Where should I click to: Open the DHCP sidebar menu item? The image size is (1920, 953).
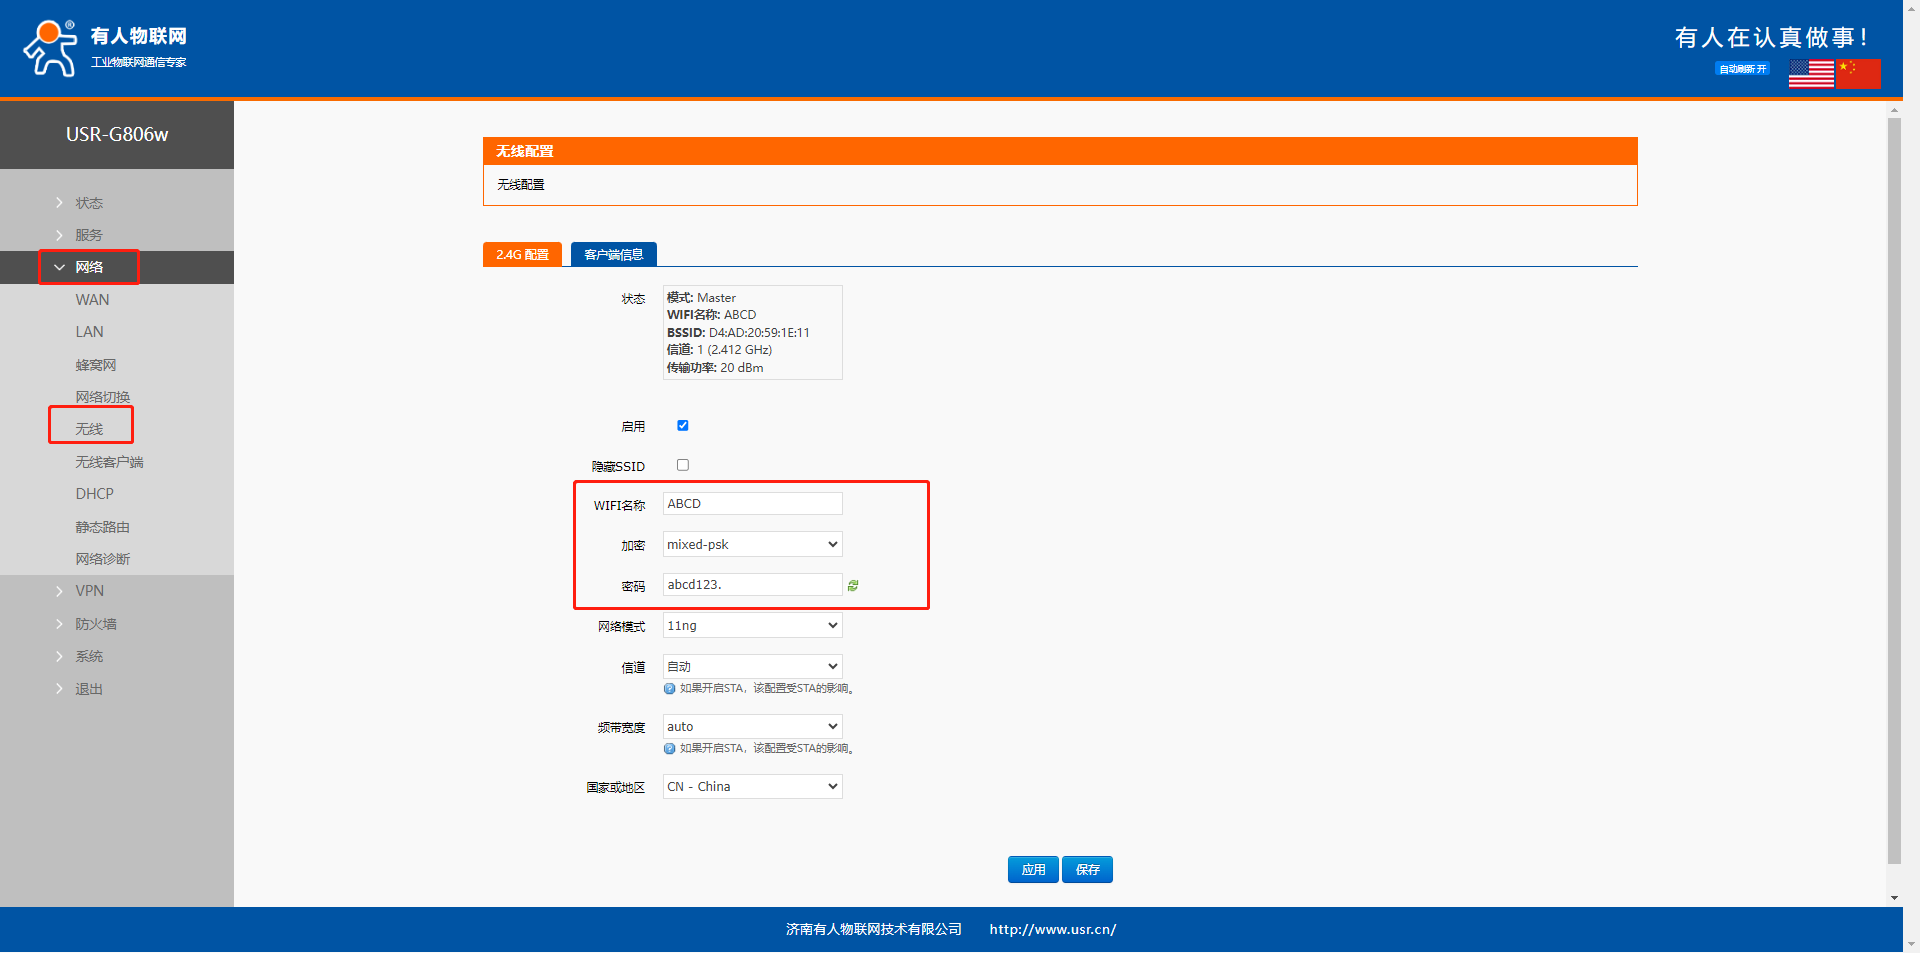point(94,494)
